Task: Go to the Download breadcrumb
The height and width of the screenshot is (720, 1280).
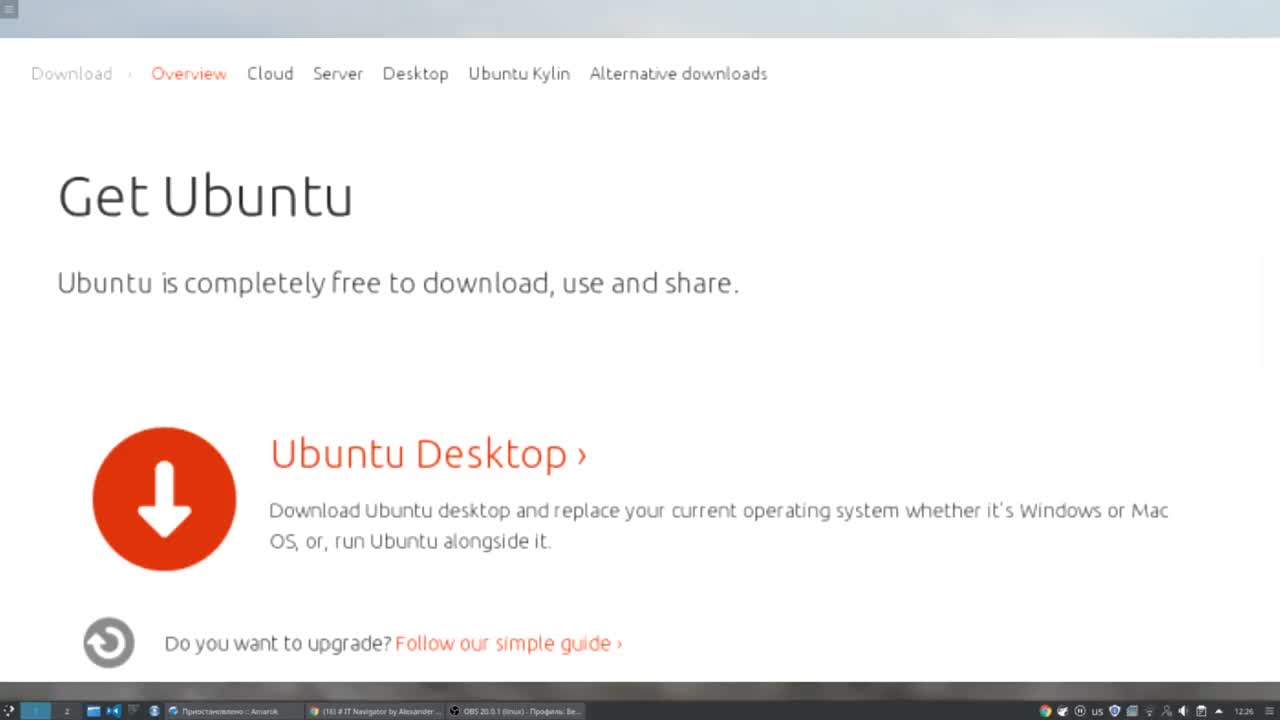Action: point(71,74)
